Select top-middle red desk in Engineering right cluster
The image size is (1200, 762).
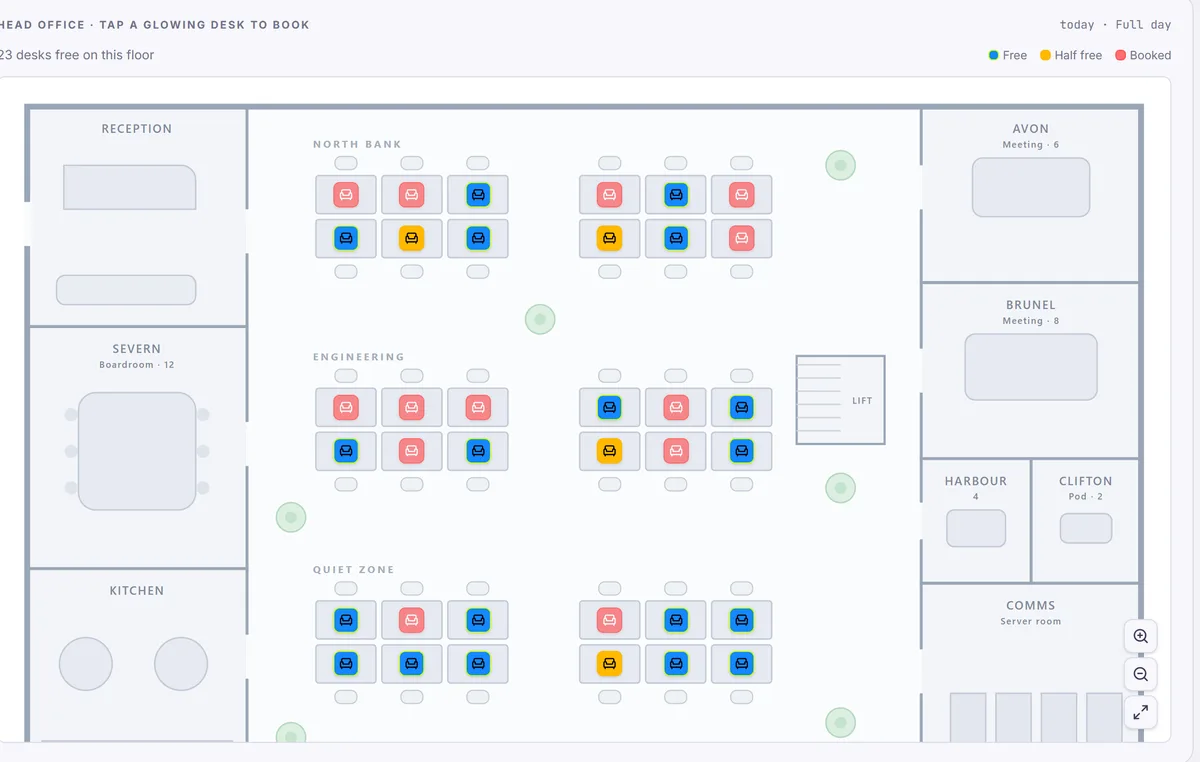point(676,407)
